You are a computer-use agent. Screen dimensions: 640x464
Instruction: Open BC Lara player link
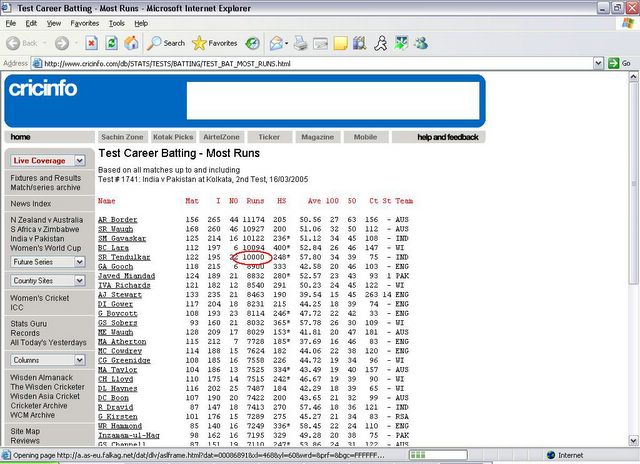(113, 248)
